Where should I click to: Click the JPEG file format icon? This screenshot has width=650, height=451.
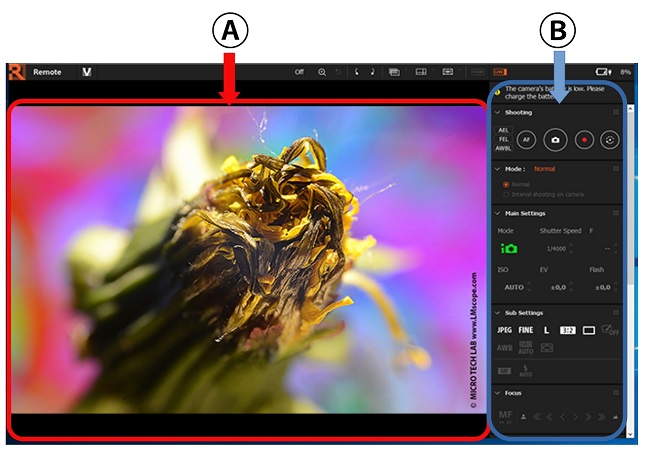coord(505,330)
